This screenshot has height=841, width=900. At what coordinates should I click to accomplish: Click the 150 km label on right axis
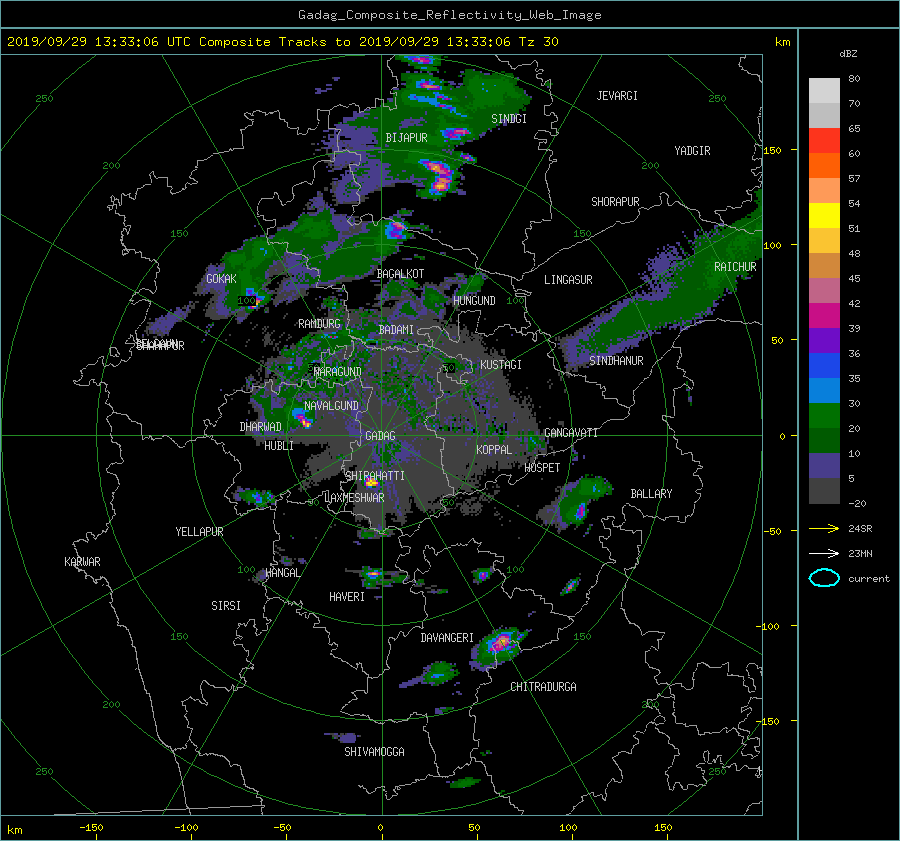click(x=772, y=150)
